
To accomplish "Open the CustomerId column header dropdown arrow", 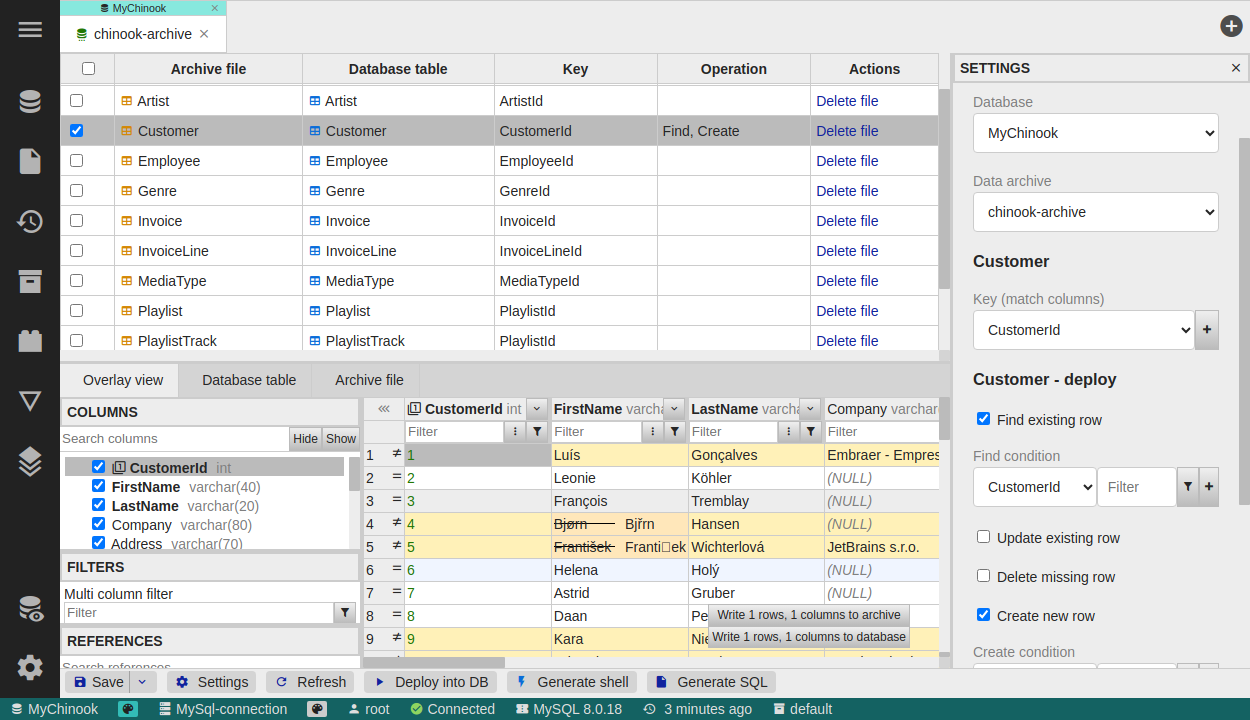I will tap(537, 409).
